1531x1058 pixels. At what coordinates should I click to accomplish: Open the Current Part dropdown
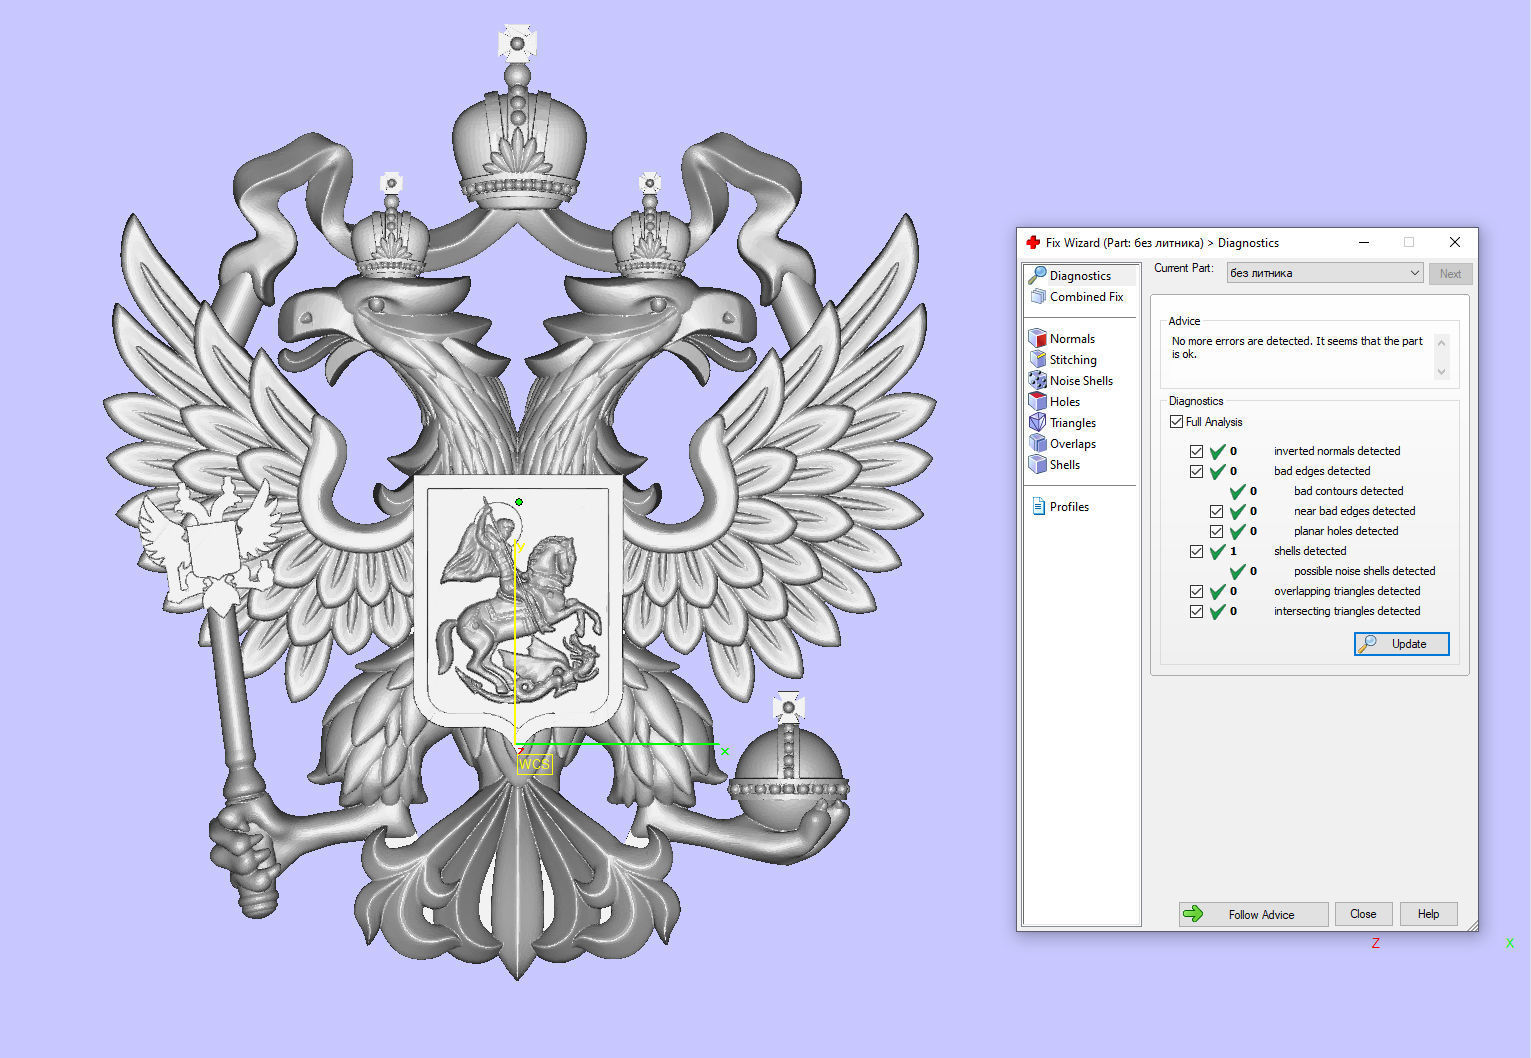click(1324, 273)
